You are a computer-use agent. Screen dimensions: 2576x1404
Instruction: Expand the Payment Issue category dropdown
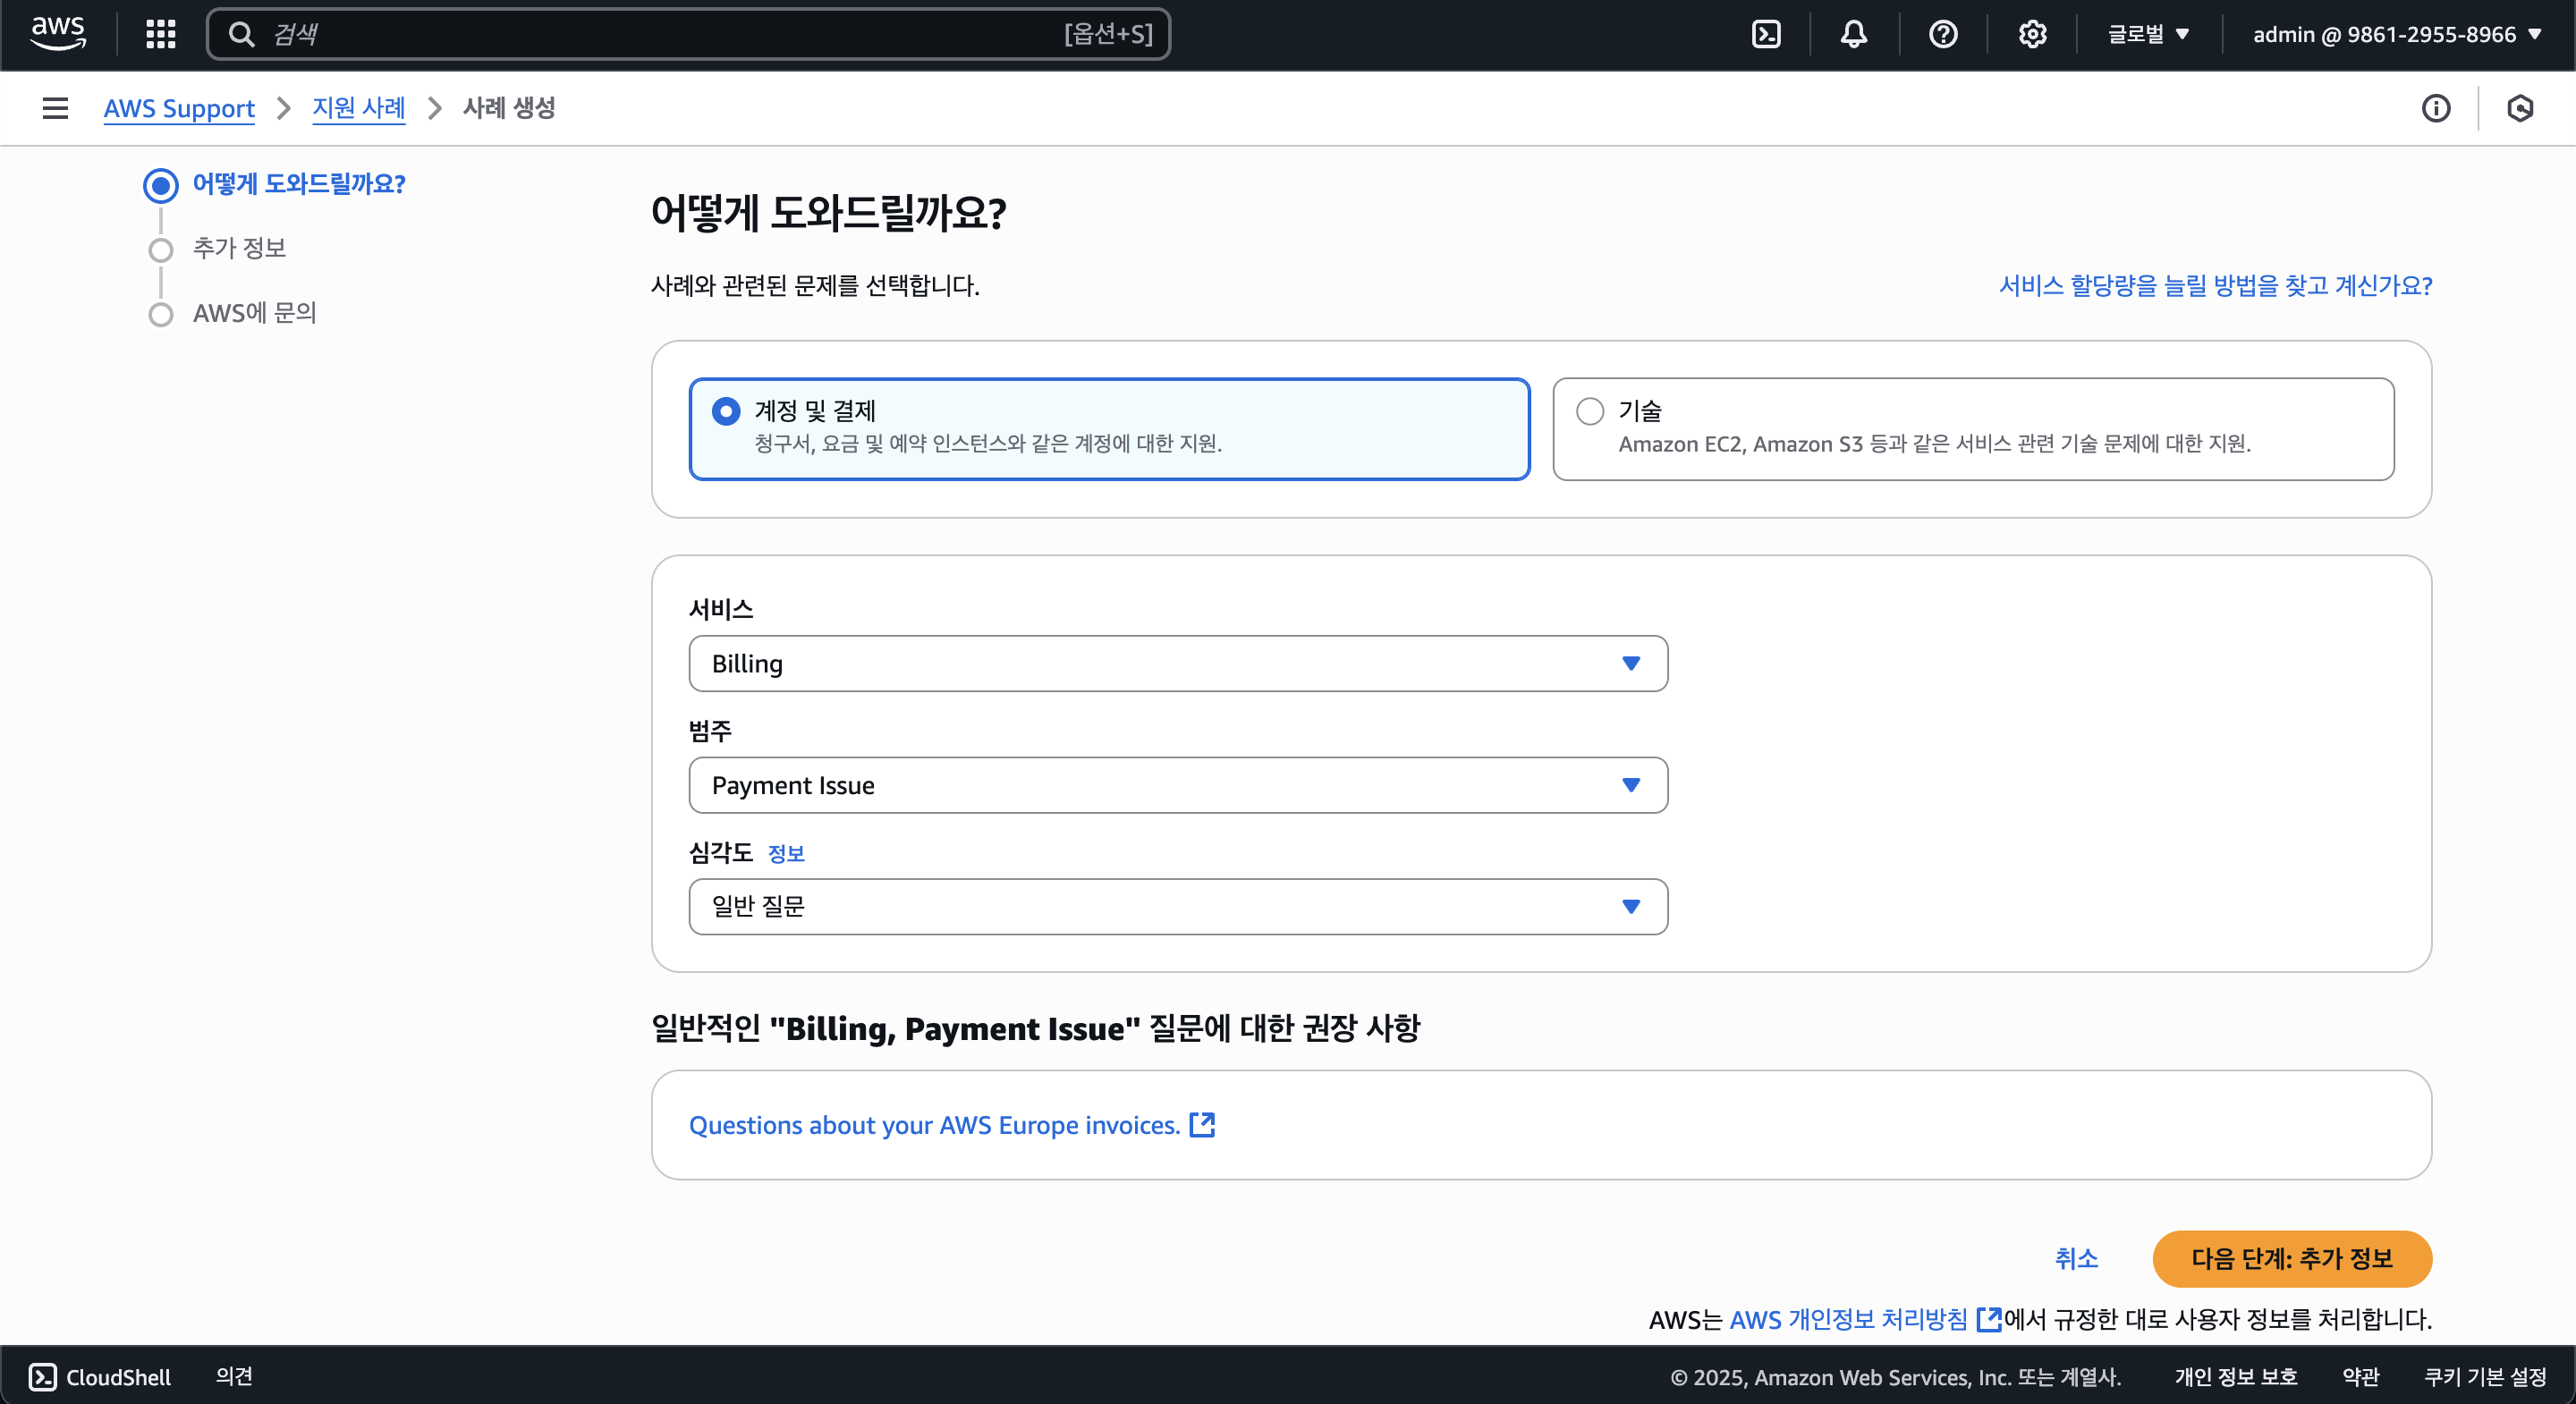click(x=1177, y=785)
